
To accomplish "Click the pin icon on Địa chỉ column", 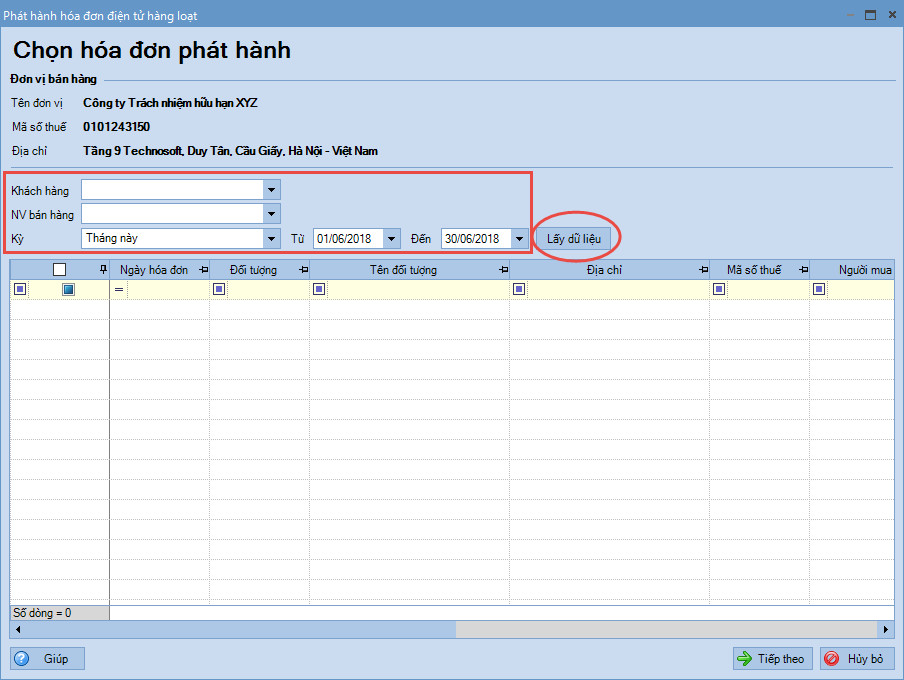I will point(703,270).
